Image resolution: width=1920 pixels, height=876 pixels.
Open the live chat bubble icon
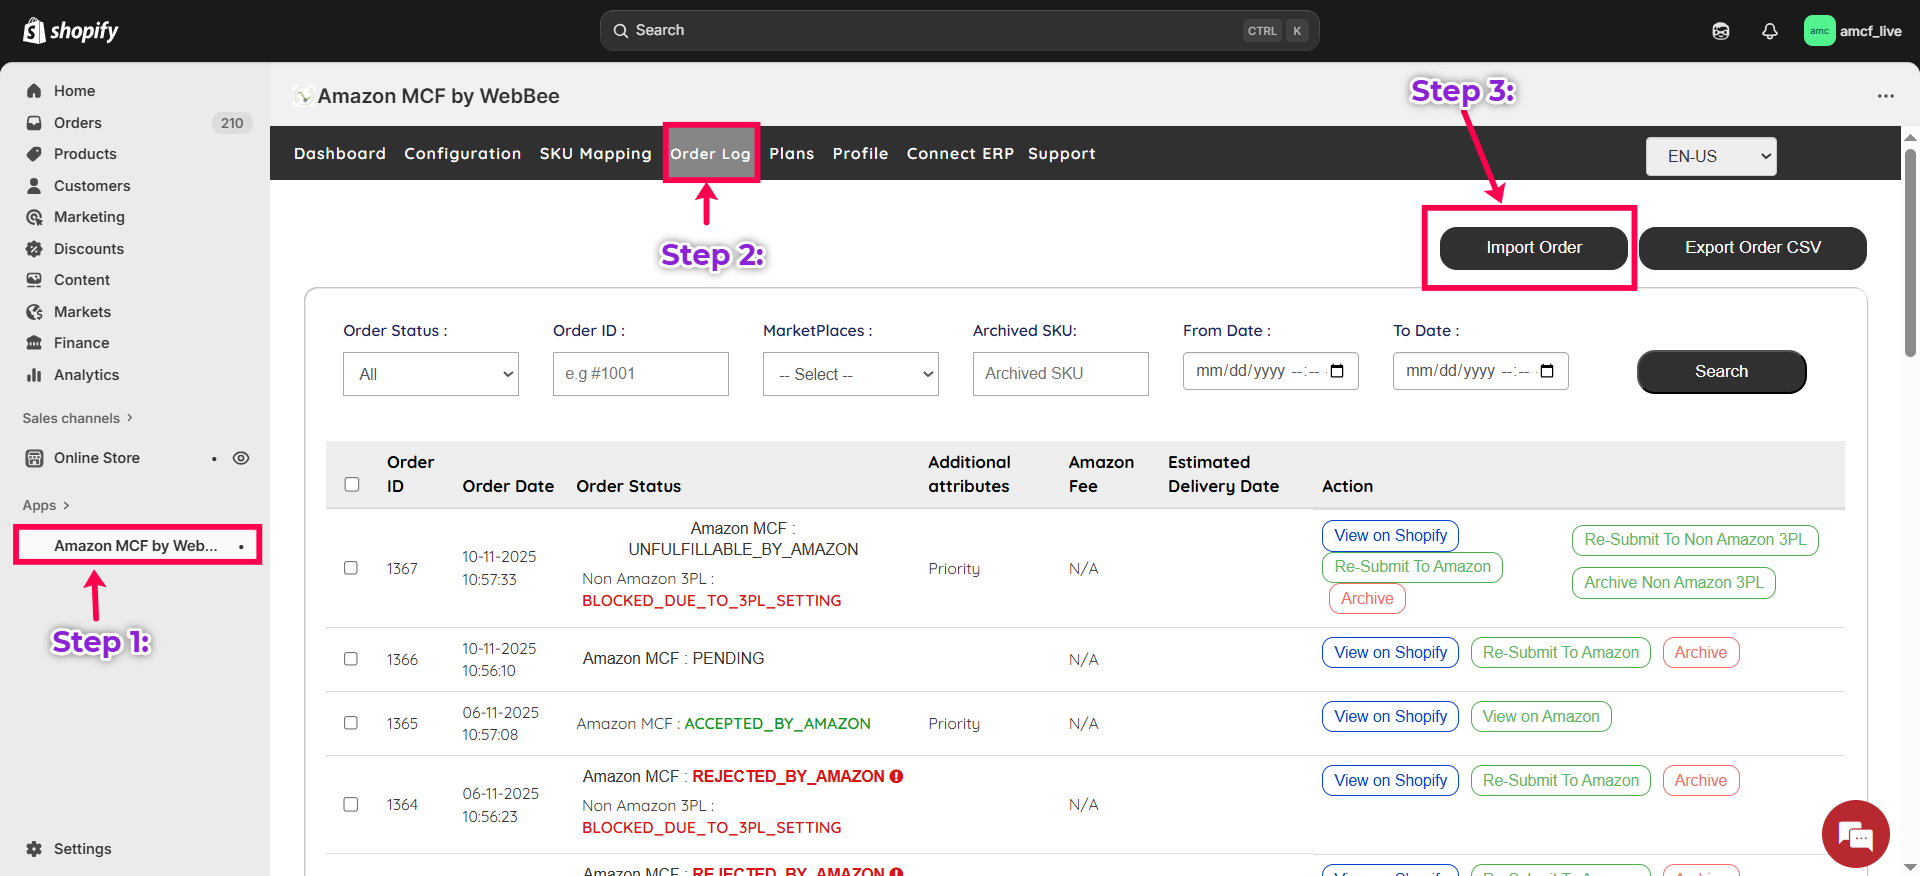tap(1855, 834)
